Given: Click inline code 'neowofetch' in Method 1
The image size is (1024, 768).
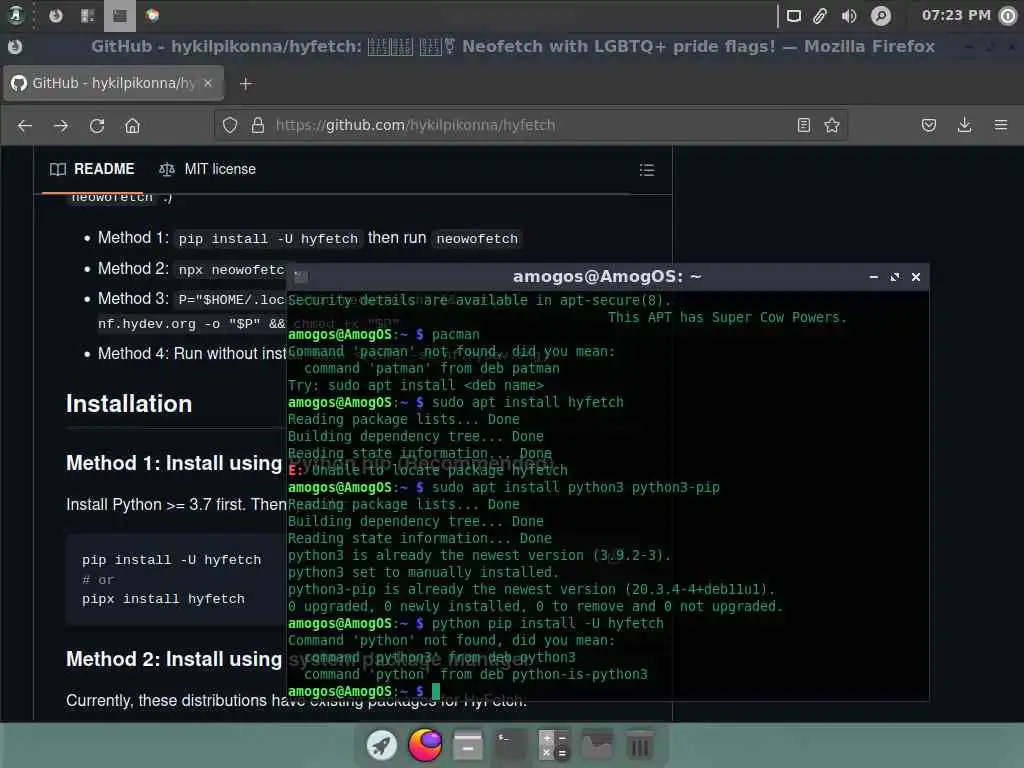Looking at the screenshot, I should point(477,238).
